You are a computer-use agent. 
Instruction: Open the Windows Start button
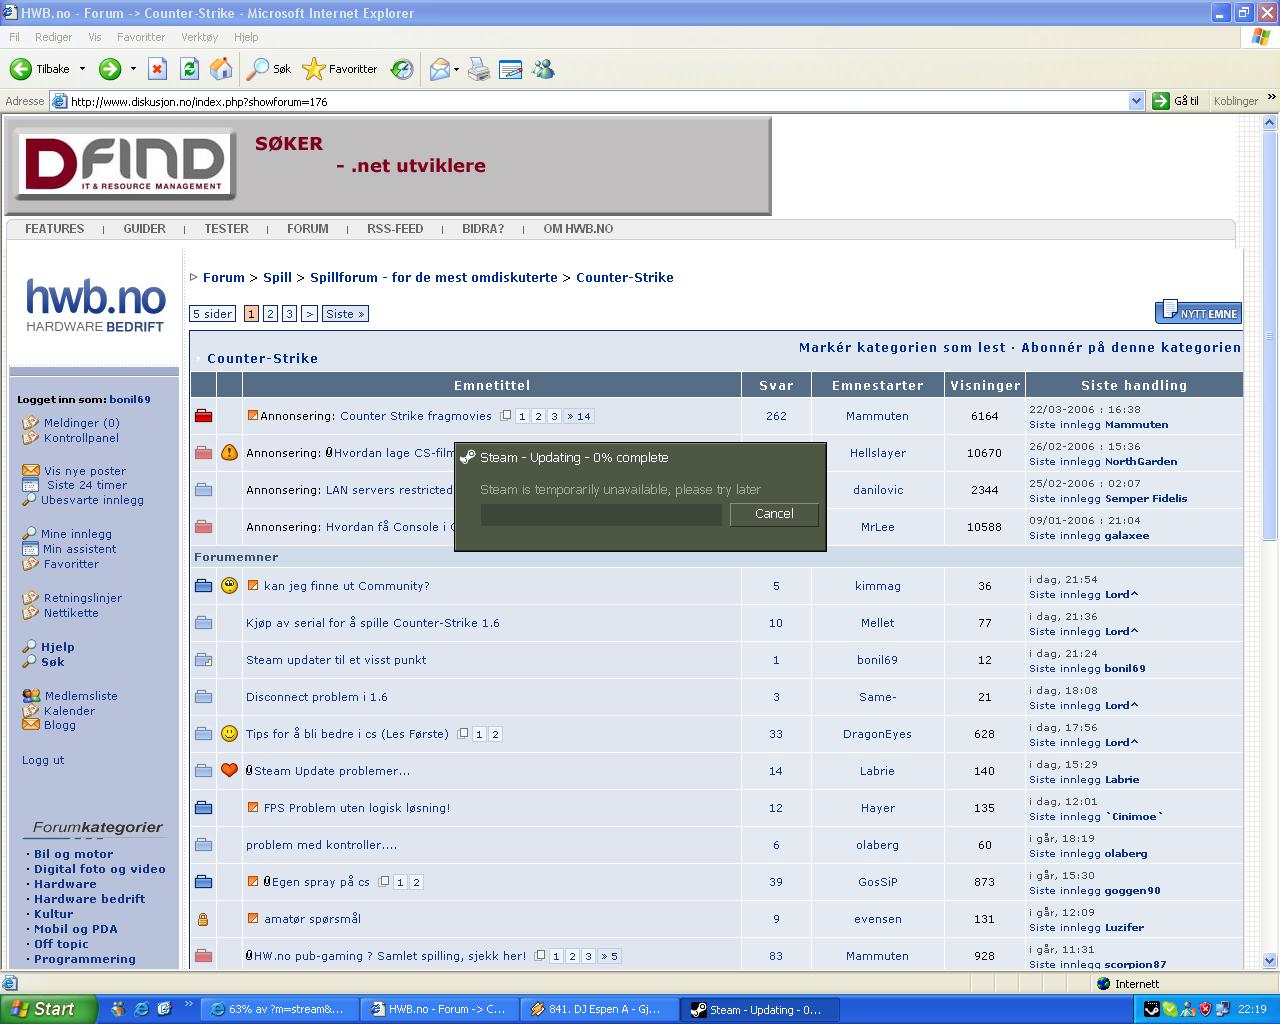[x=48, y=1009]
